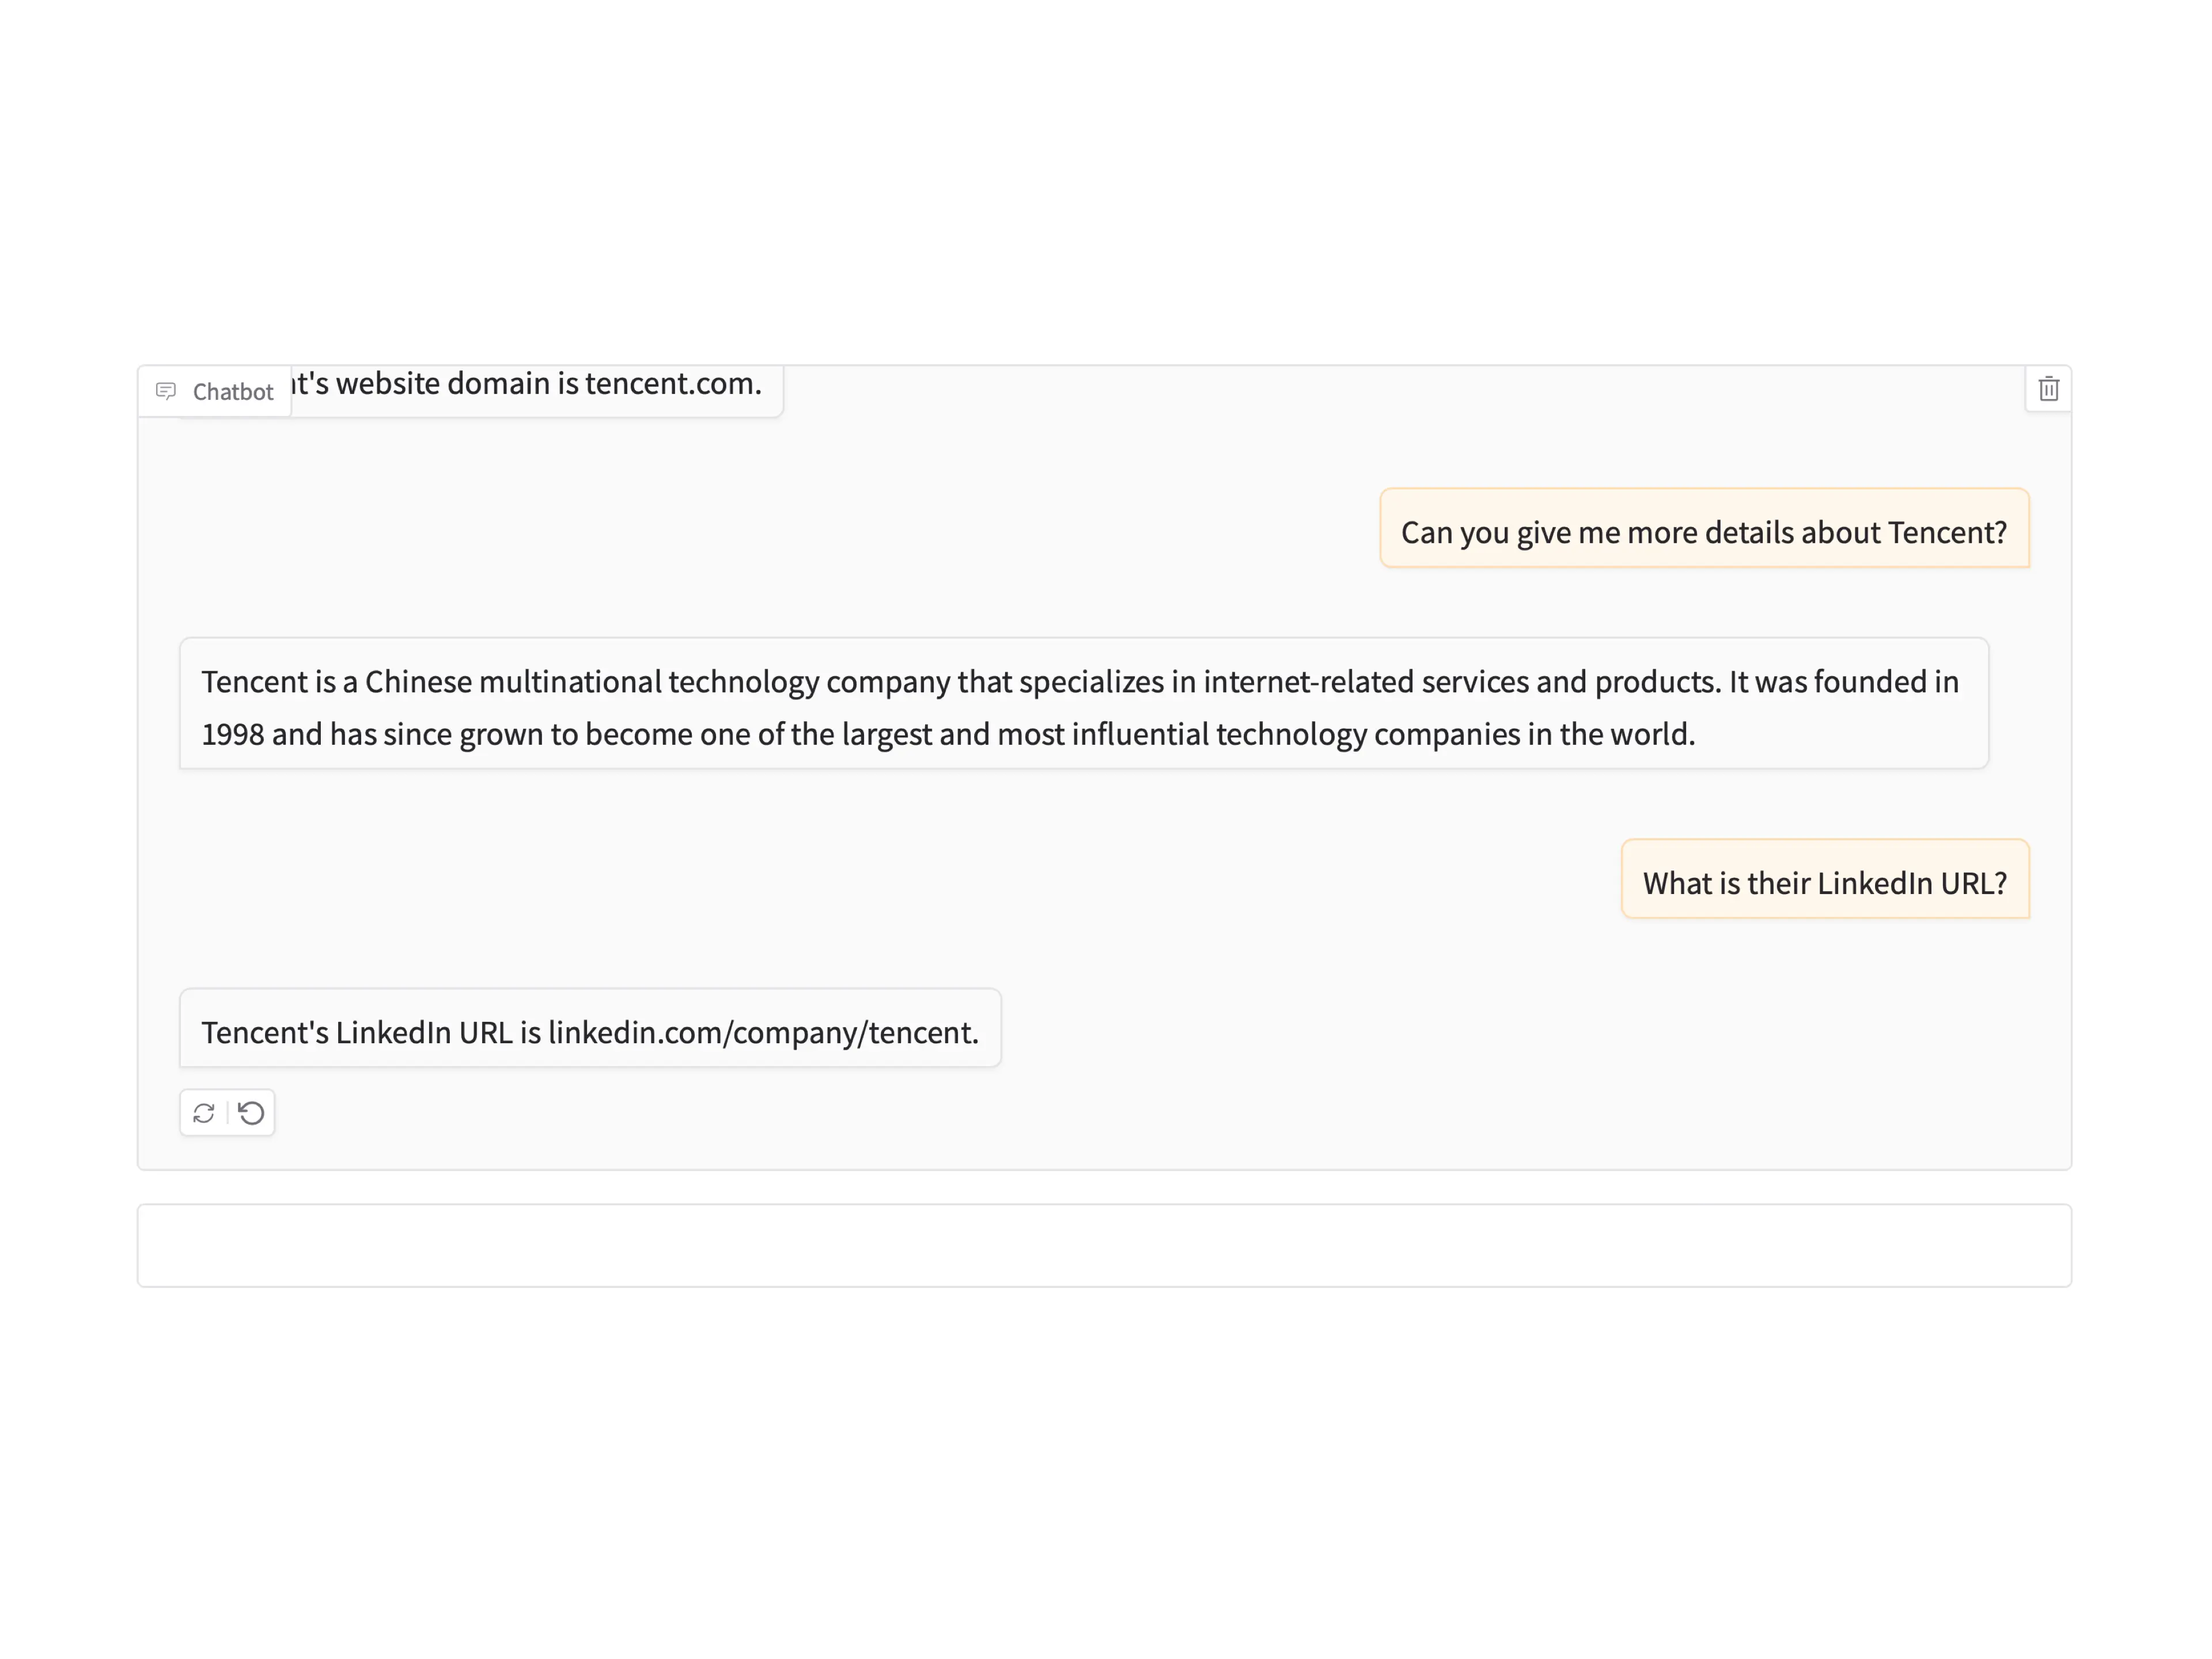Click the retry button group container
The image size is (2212, 1659).
click(227, 1112)
